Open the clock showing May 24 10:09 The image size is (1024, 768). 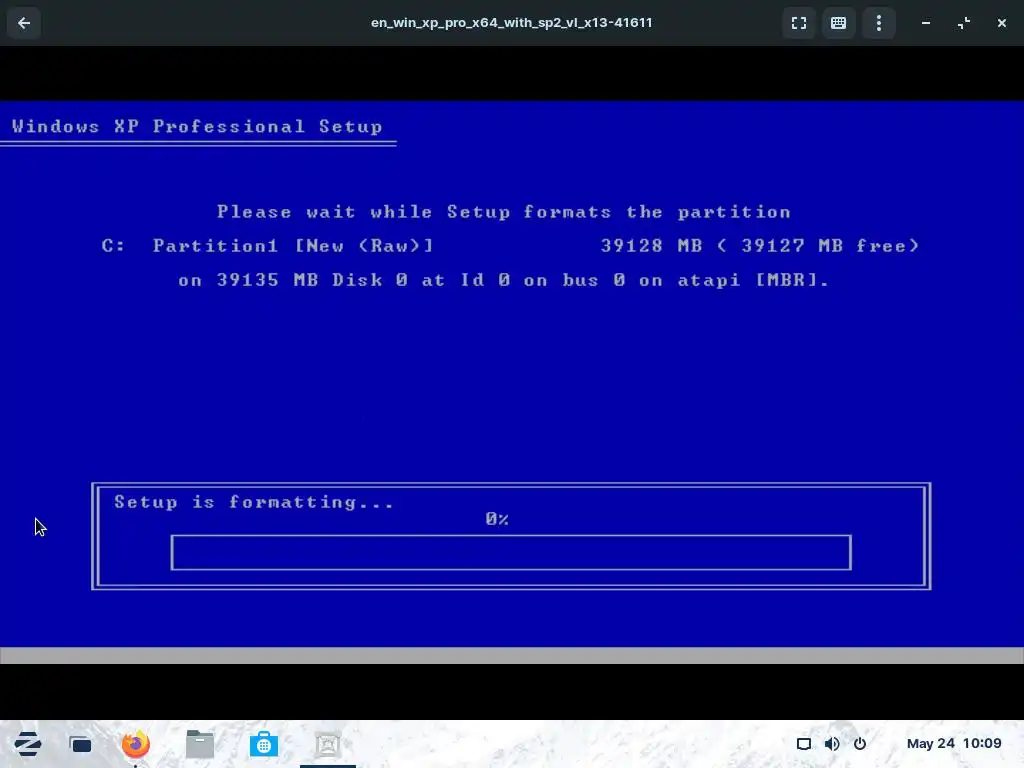[954, 743]
